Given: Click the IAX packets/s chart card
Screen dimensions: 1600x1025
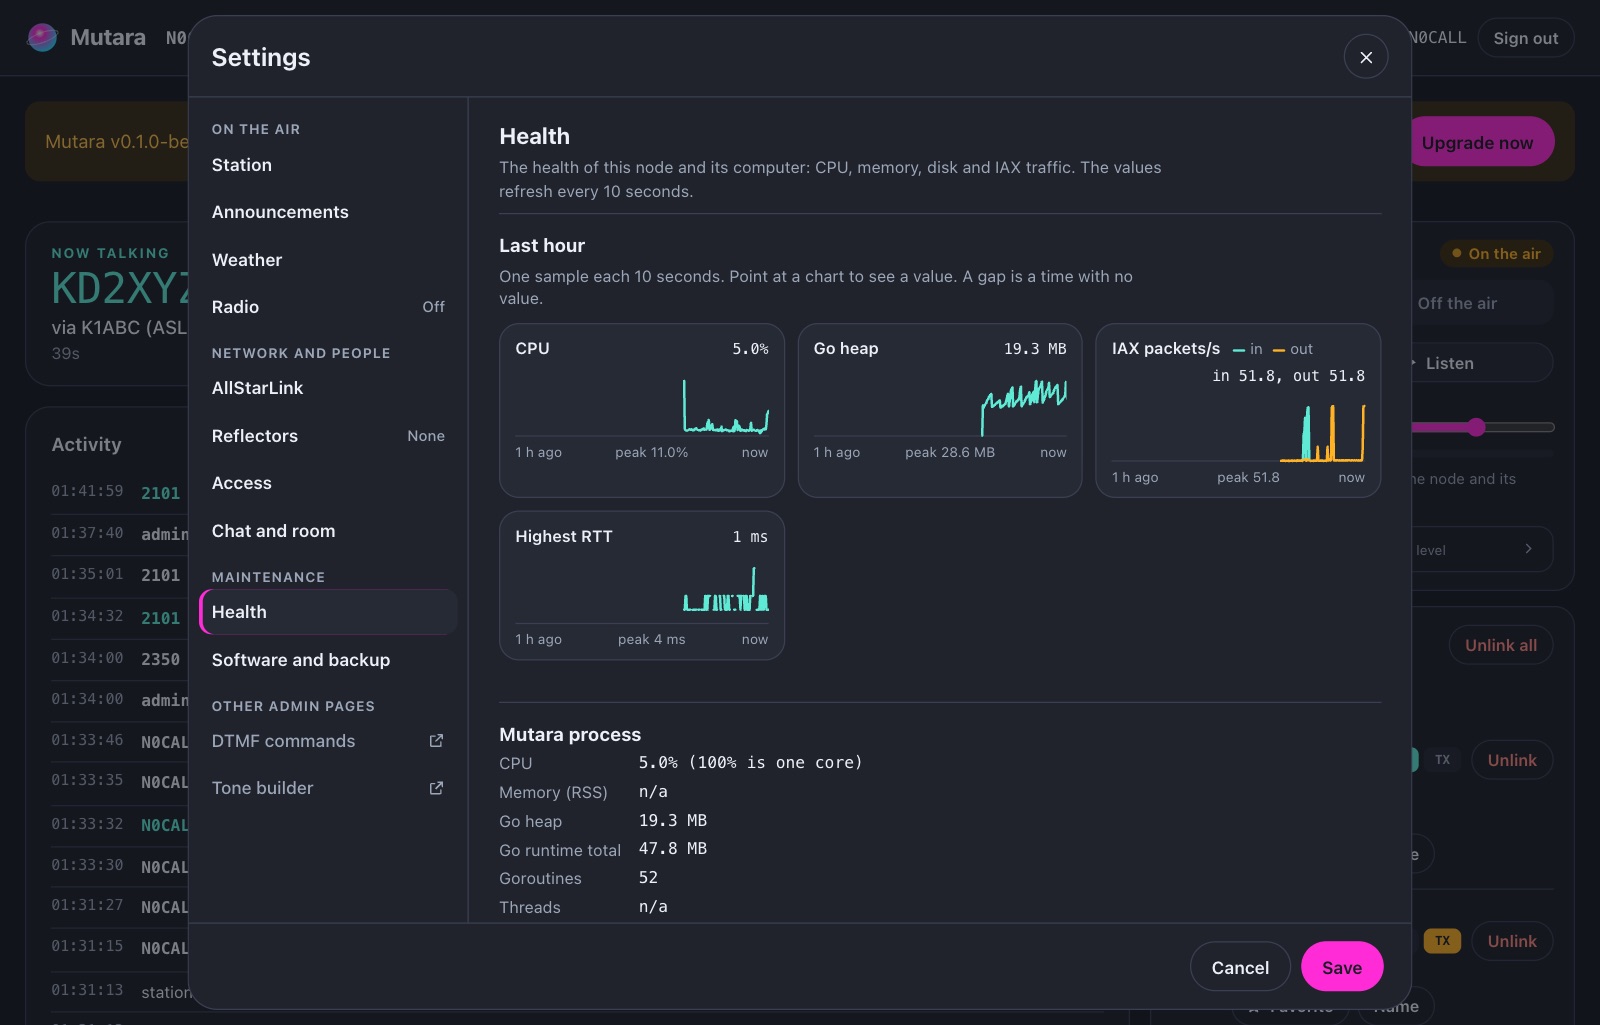Looking at the screenshot, I should pyautogui.click(x=1238, y=410).
